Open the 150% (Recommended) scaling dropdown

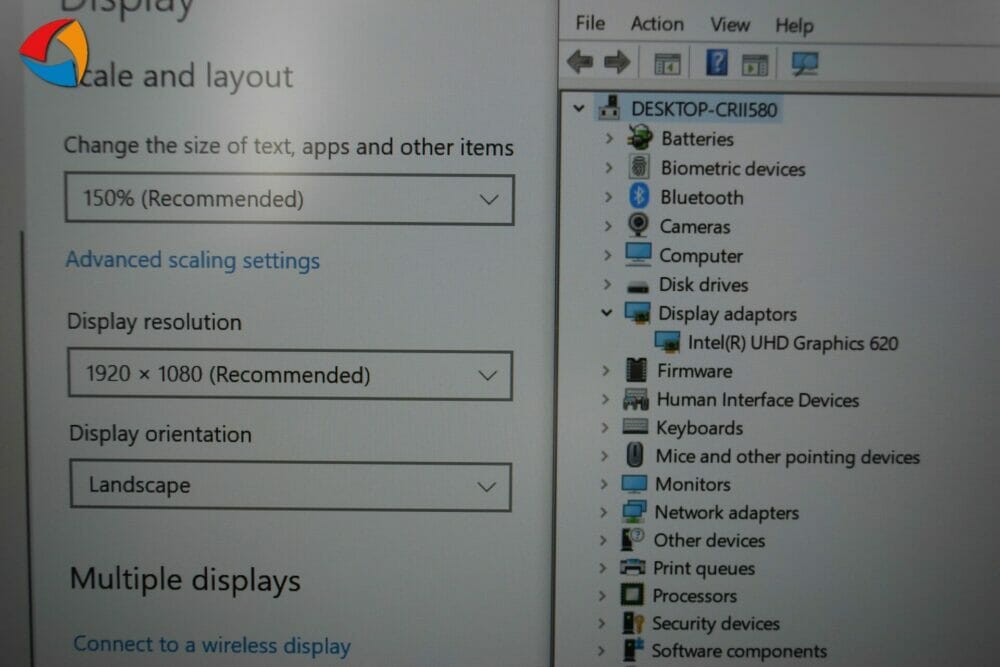coord(290,199)
